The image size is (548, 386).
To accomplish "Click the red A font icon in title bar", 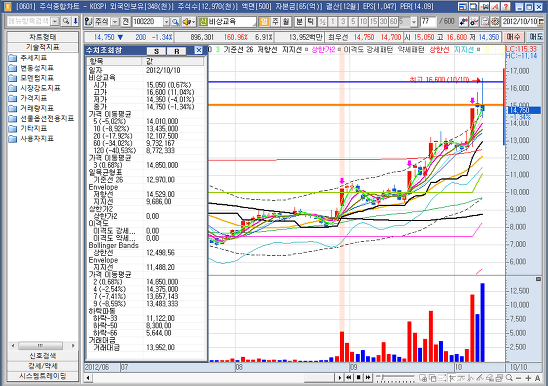I will (495, 7).
